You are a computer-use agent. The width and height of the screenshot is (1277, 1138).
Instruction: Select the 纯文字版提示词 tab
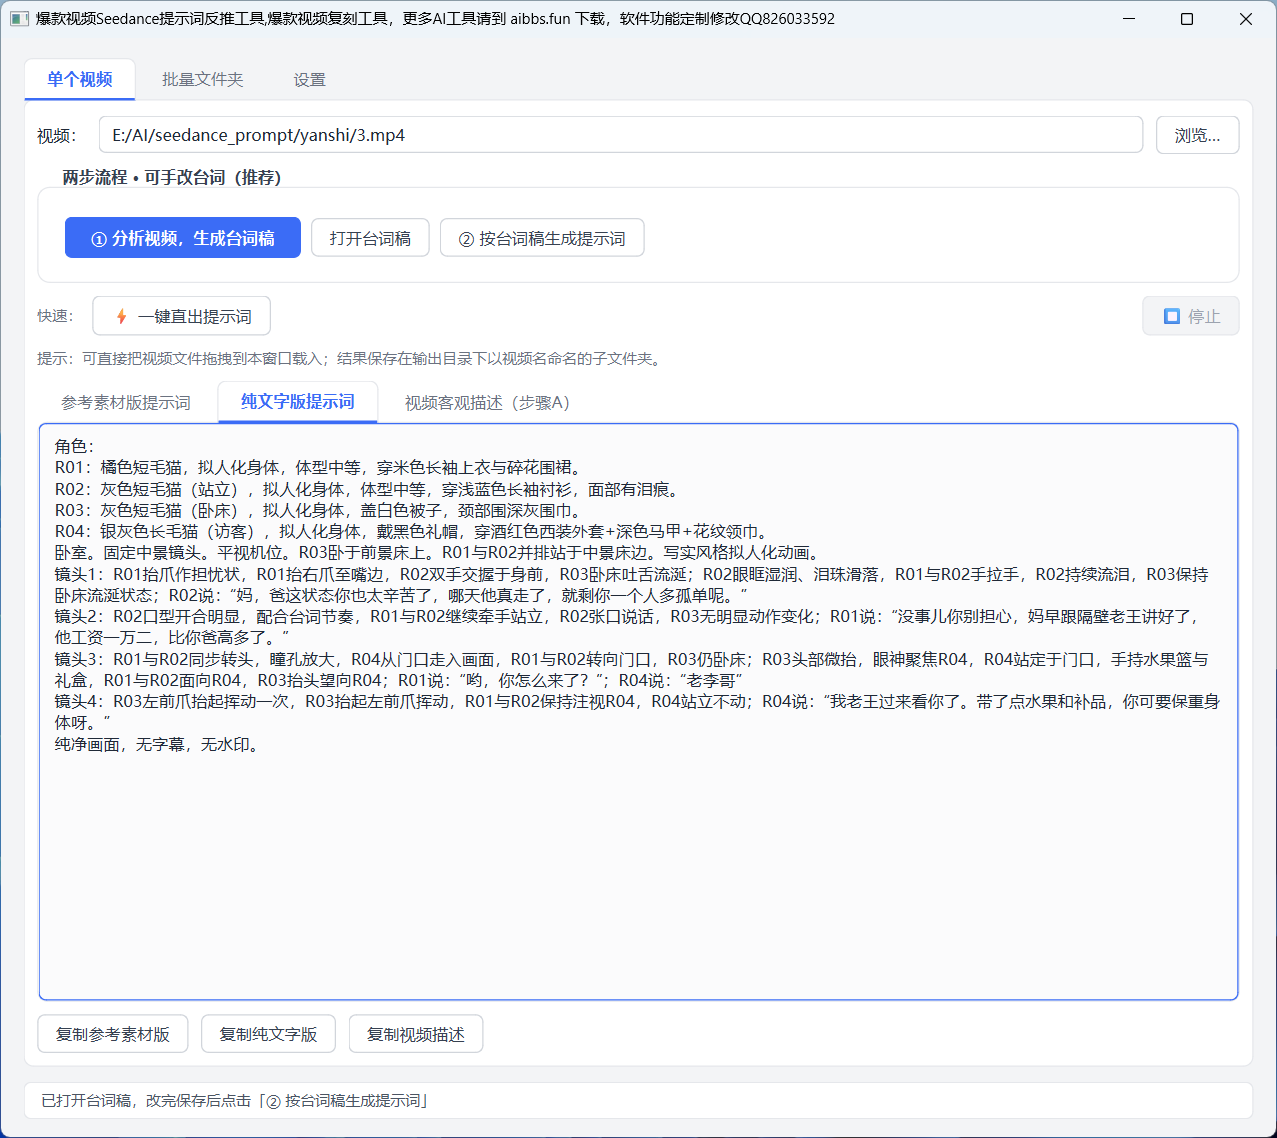(298, 402)
